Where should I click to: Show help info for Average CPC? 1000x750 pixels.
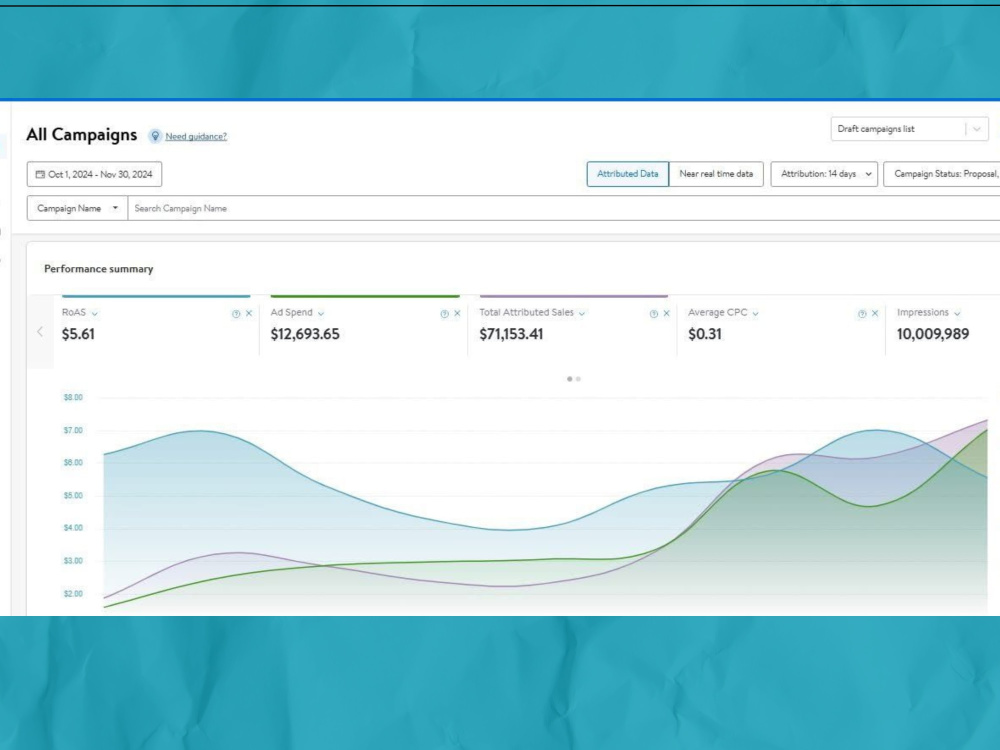click(x=862, y=314)
